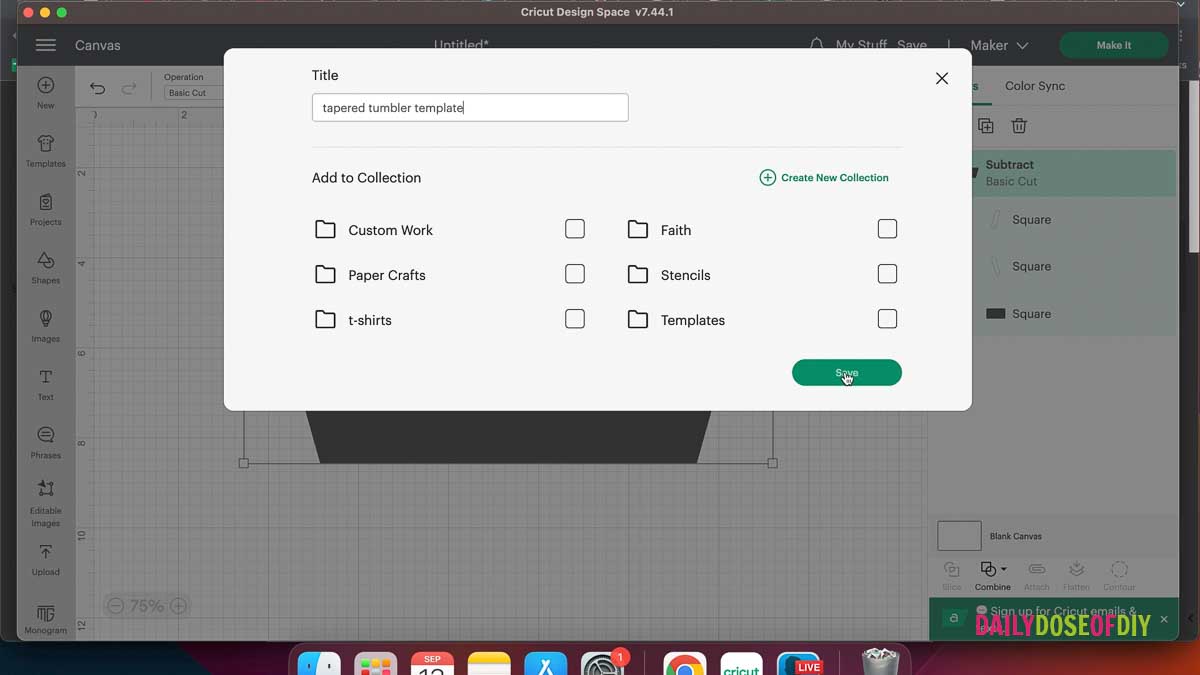The width and height of the screenshot is (1200, 675).
Task: Undo the last action with the arrow
Action: [97, 88]
